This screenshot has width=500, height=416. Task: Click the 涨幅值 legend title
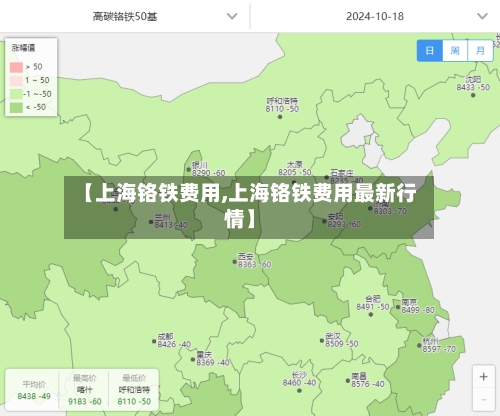pos(23,48)
